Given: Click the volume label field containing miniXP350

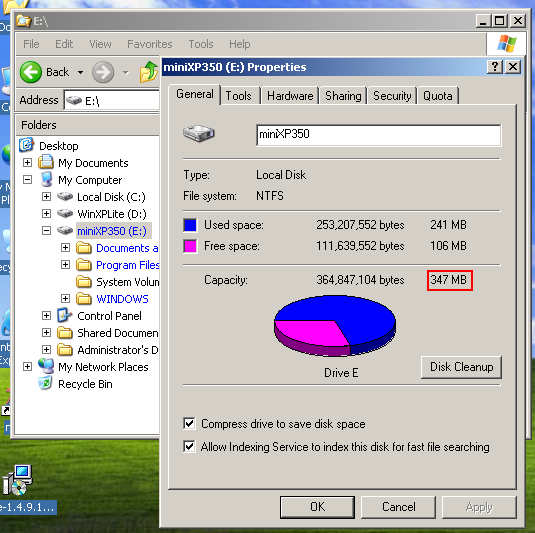Looking at the screenshot, I should (379, 135).
